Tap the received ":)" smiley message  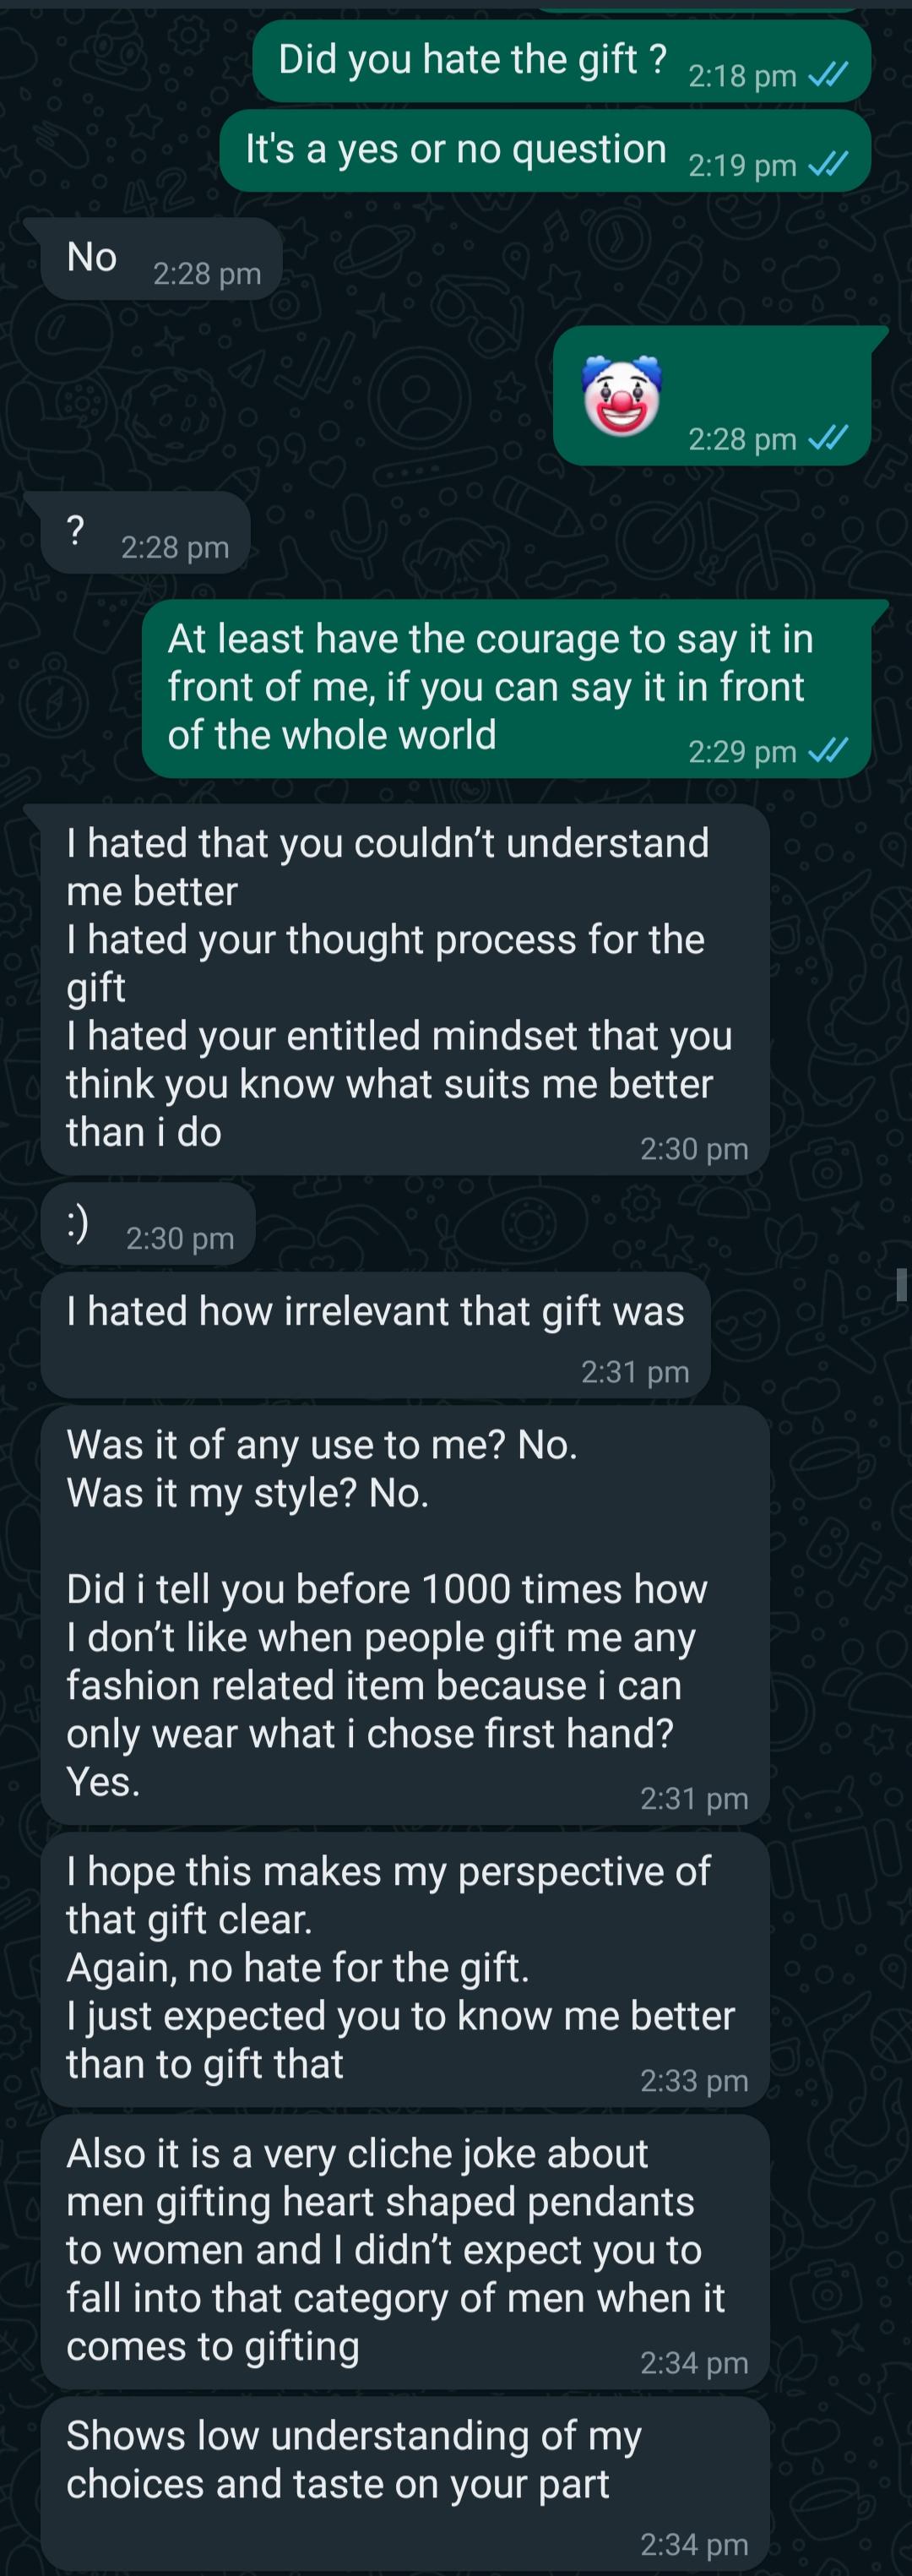[x=78, y=1223]
